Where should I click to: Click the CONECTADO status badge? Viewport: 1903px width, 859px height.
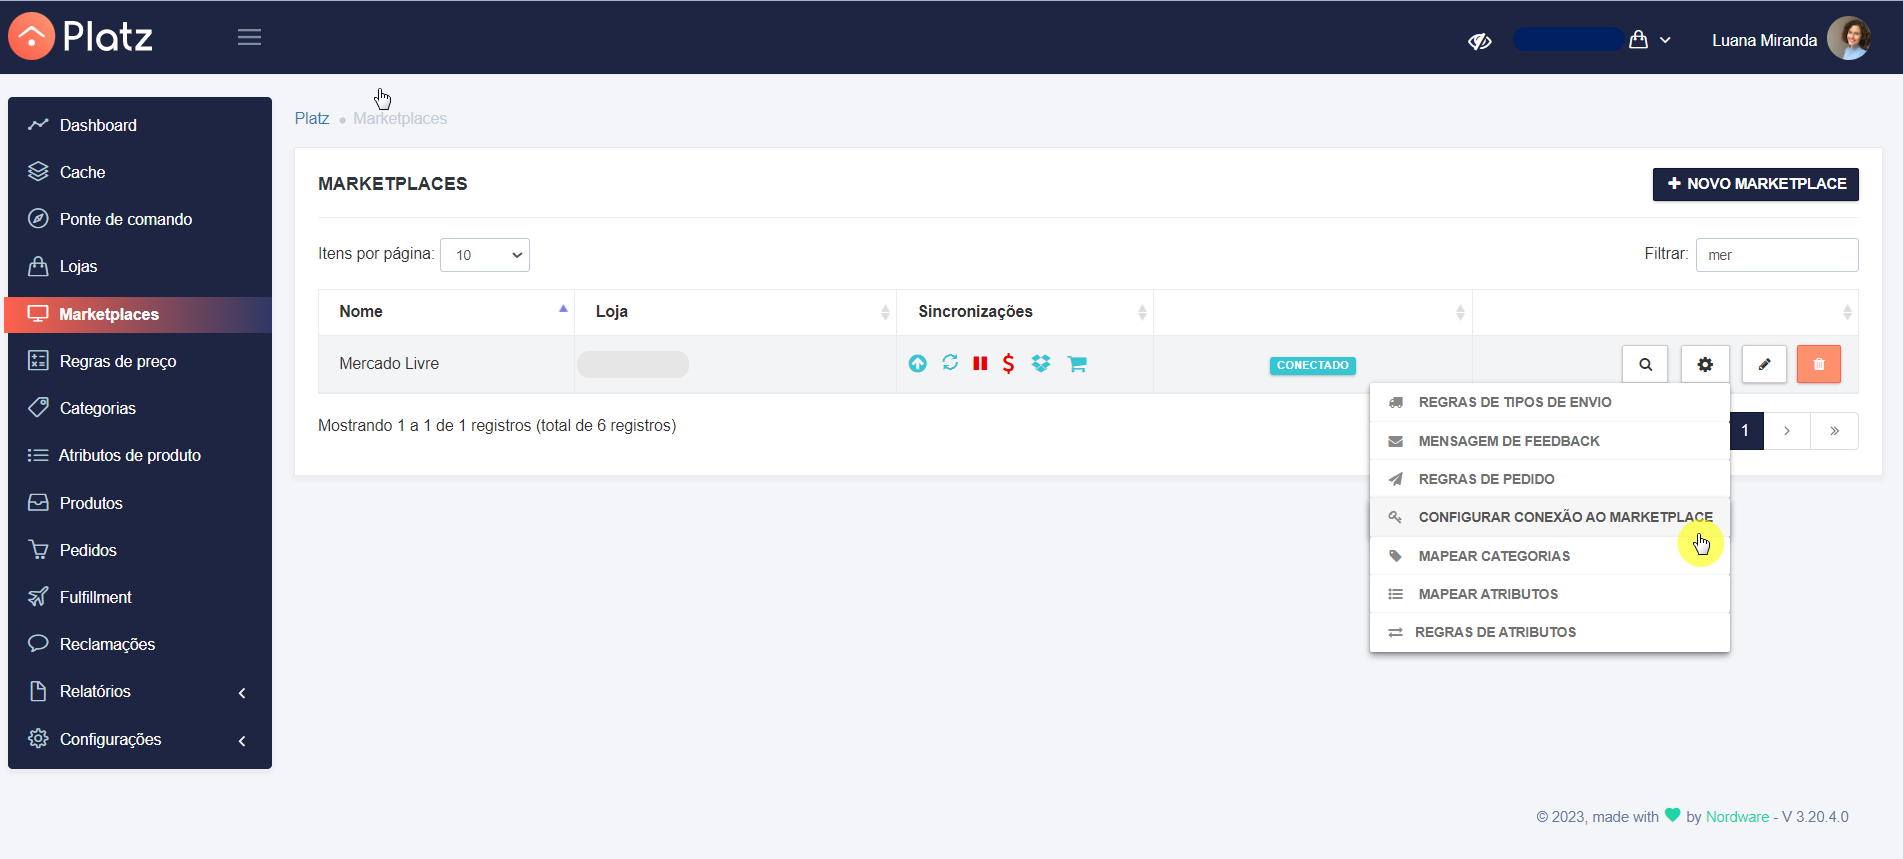coord(1313,365)
